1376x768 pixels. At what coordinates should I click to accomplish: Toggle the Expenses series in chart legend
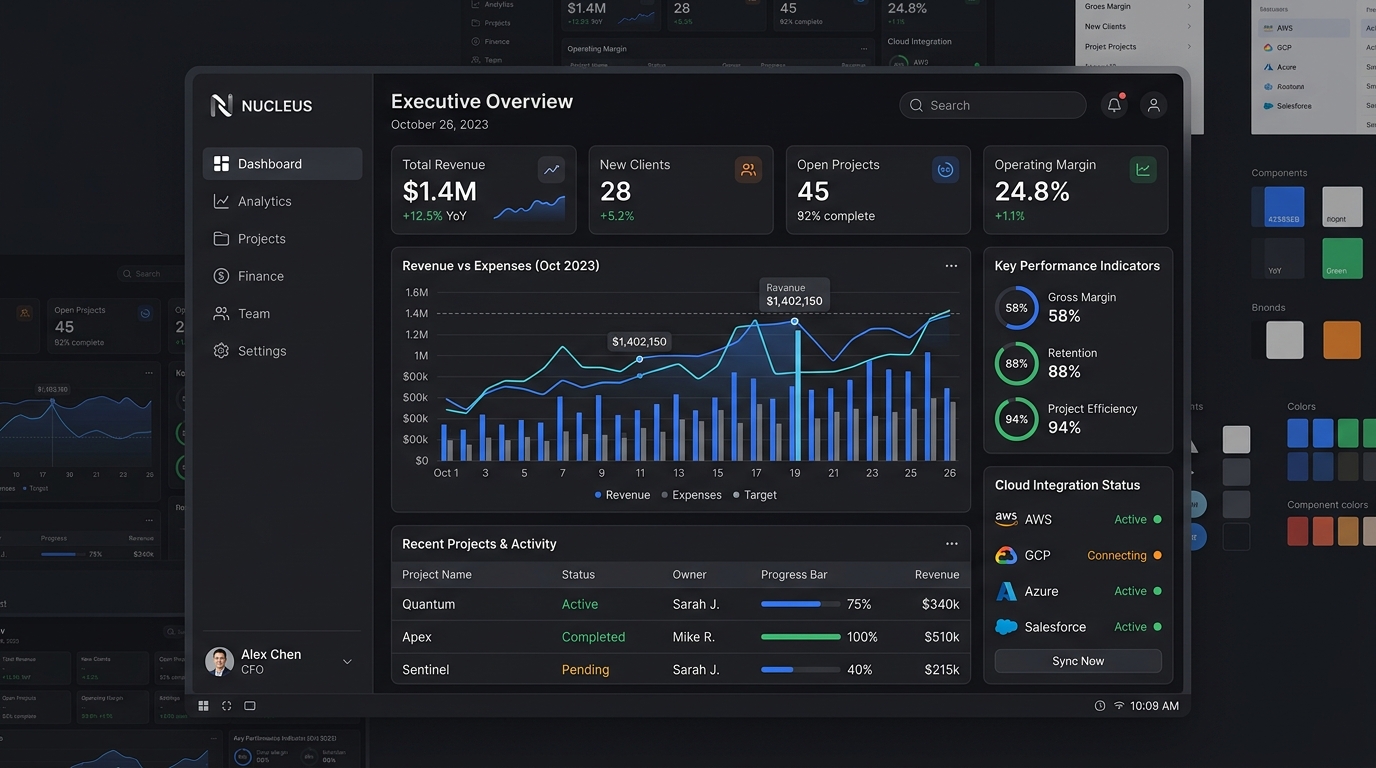691,495
